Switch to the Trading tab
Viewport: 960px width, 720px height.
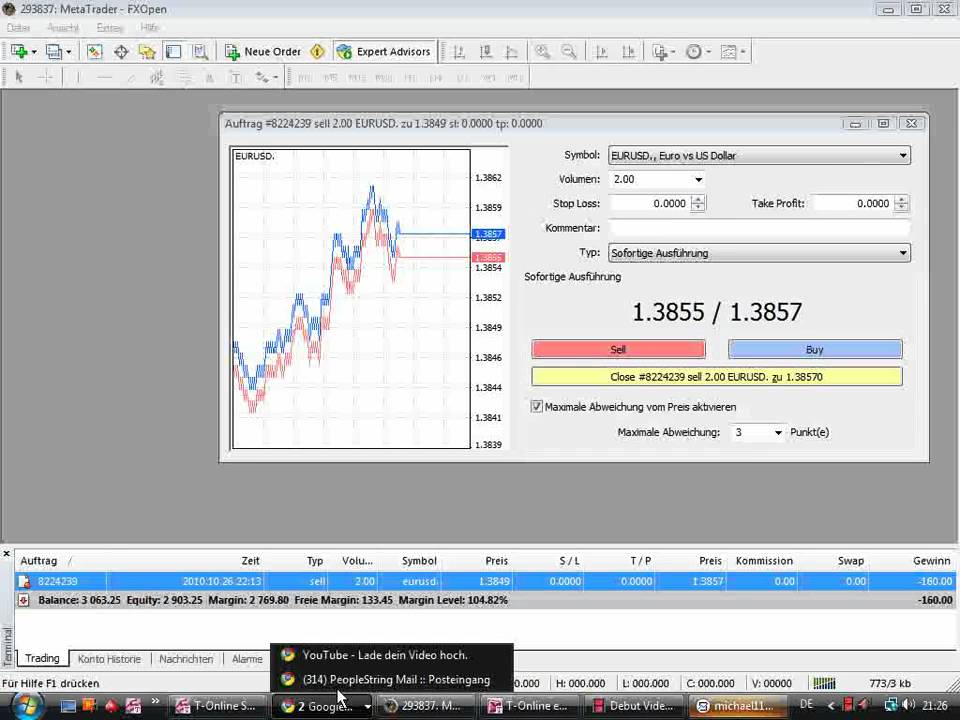pos(42,658)
